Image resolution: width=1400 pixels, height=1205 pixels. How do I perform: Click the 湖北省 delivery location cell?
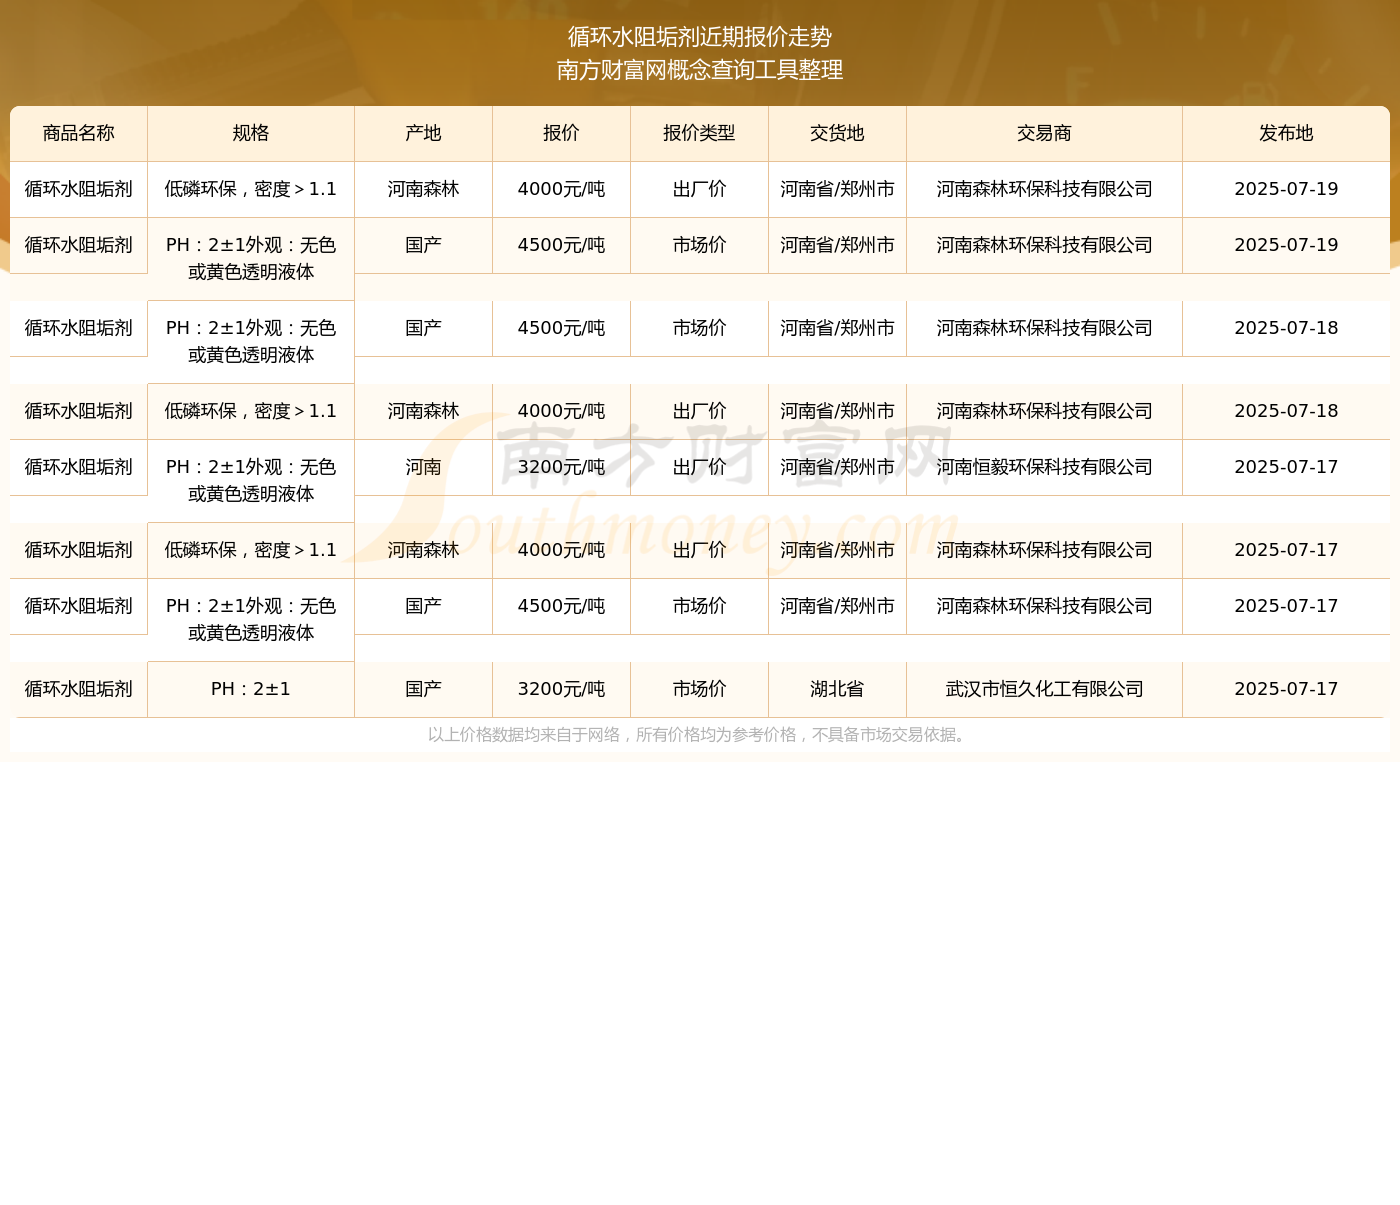(x=838, y=689)
